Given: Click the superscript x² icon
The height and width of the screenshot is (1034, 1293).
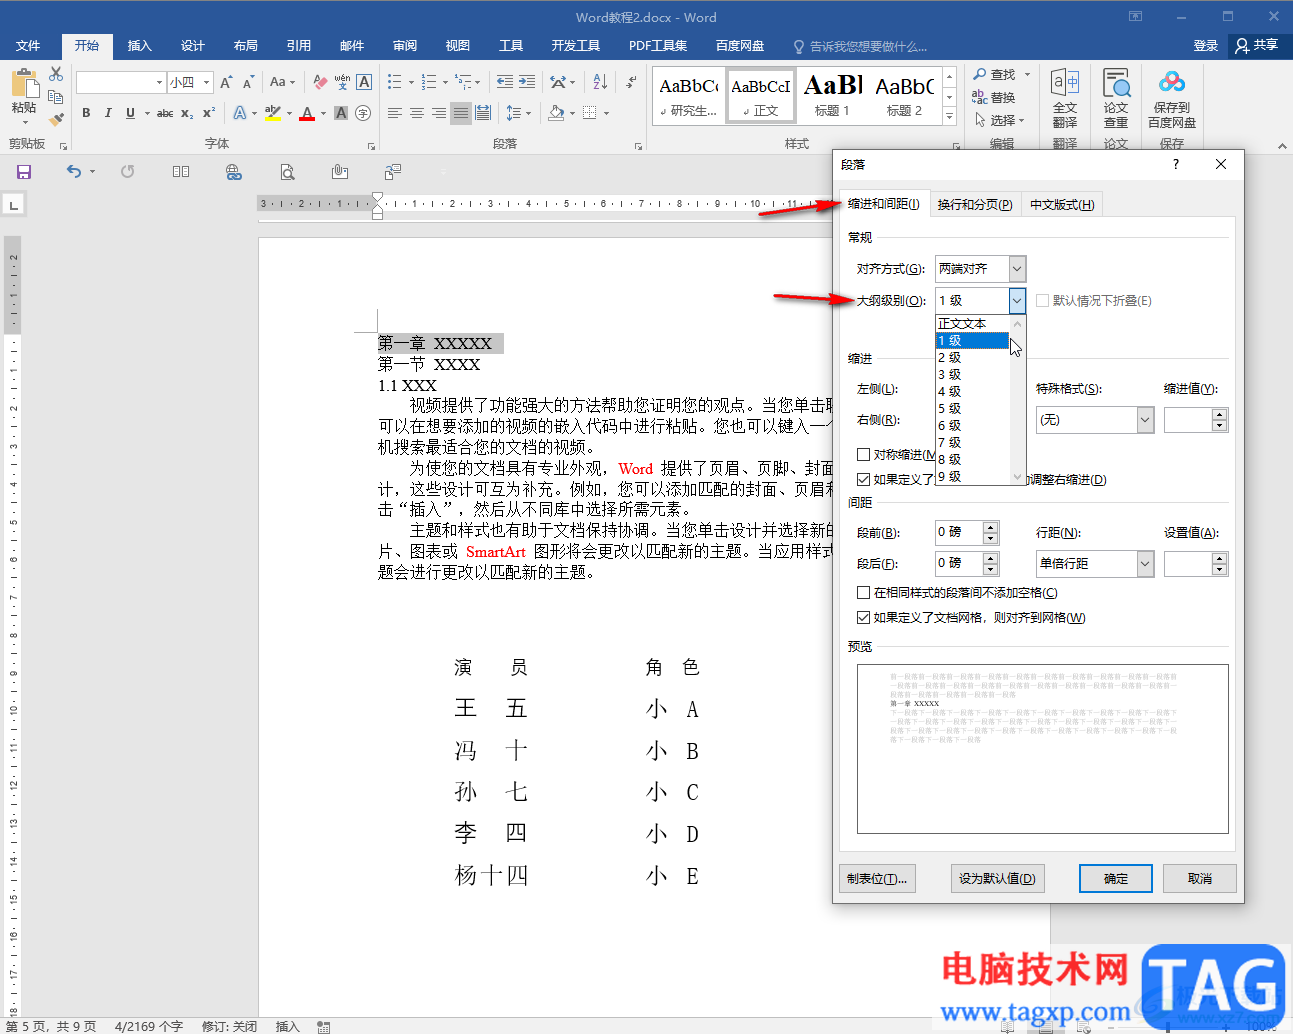Looking at the screenshot, I should coord(208,113).
